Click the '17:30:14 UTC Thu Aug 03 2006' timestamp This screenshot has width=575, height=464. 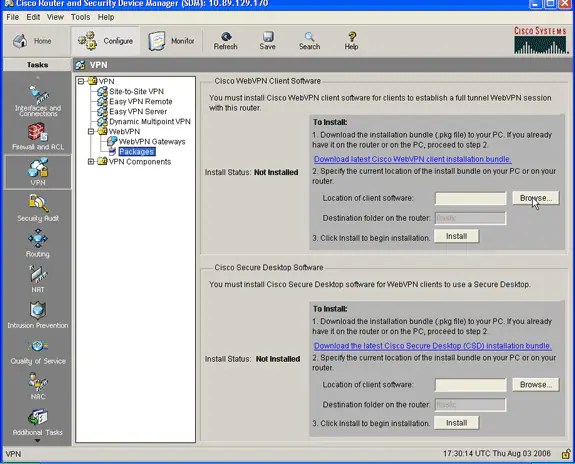click(x=497, y=453)
